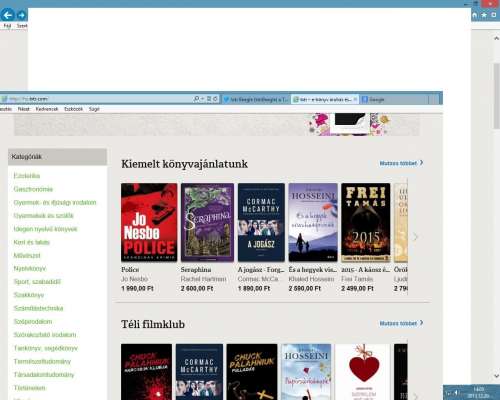Screen dimensions: 500x400
Task: Click the browser Back arrow button
Action: tap(8, 15)
